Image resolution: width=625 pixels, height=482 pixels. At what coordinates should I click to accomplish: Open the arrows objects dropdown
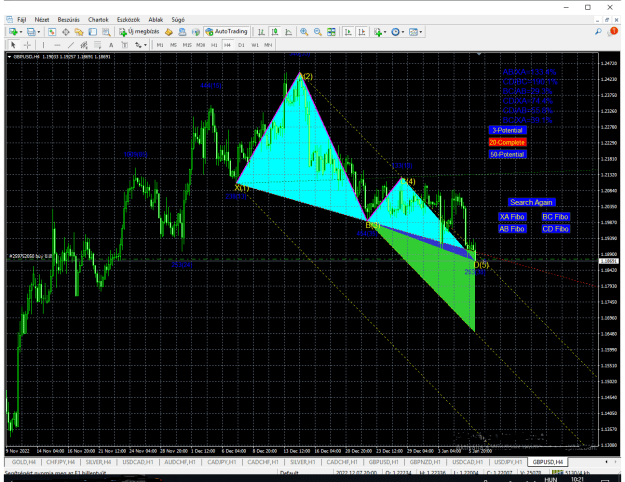click(141, 45)
